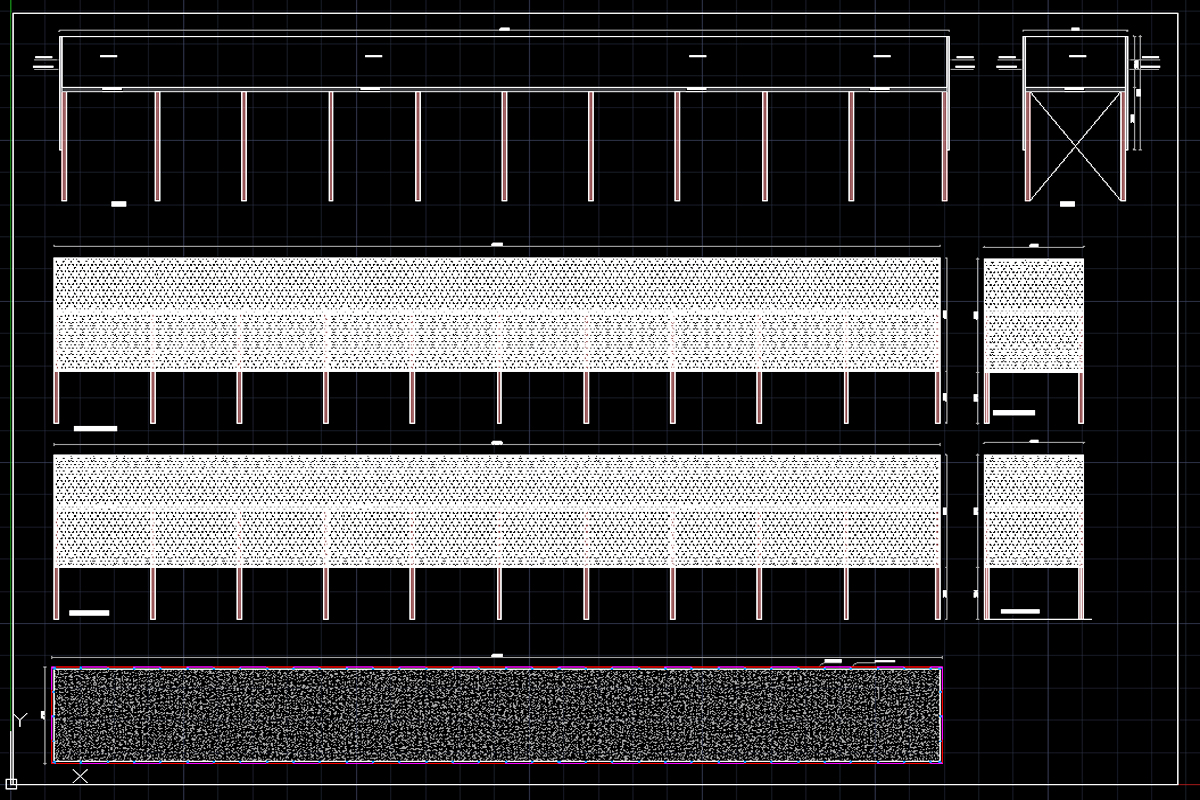The image size is (1200, 800).
Task: Pick the dense hatched plan rectangle at bottom
Action: [x=497, y=715]
